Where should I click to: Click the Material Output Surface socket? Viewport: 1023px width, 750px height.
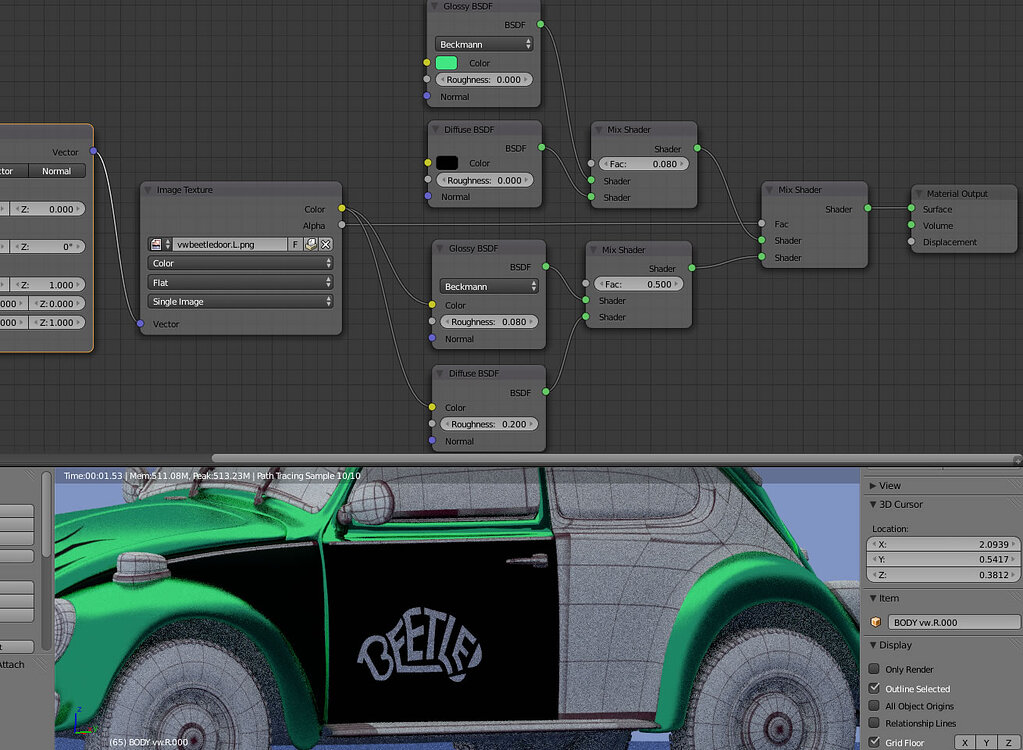911,209
